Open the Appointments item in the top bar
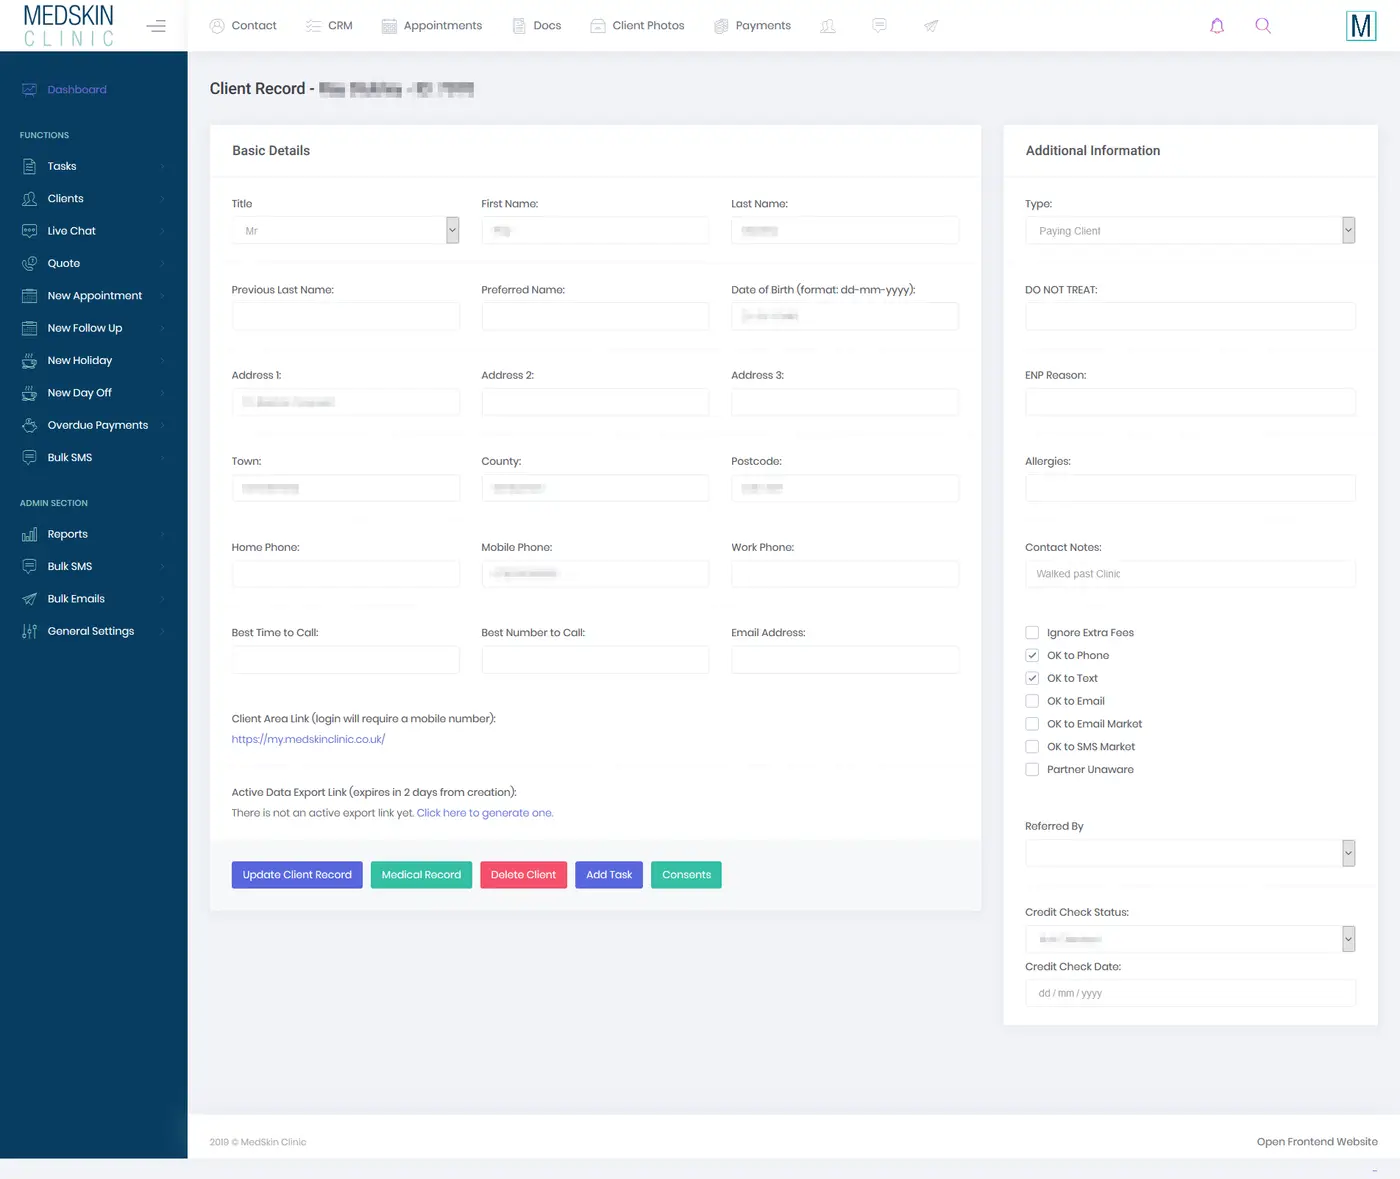The width and height of the screenshot is (1400, 1179). [432, 26]
